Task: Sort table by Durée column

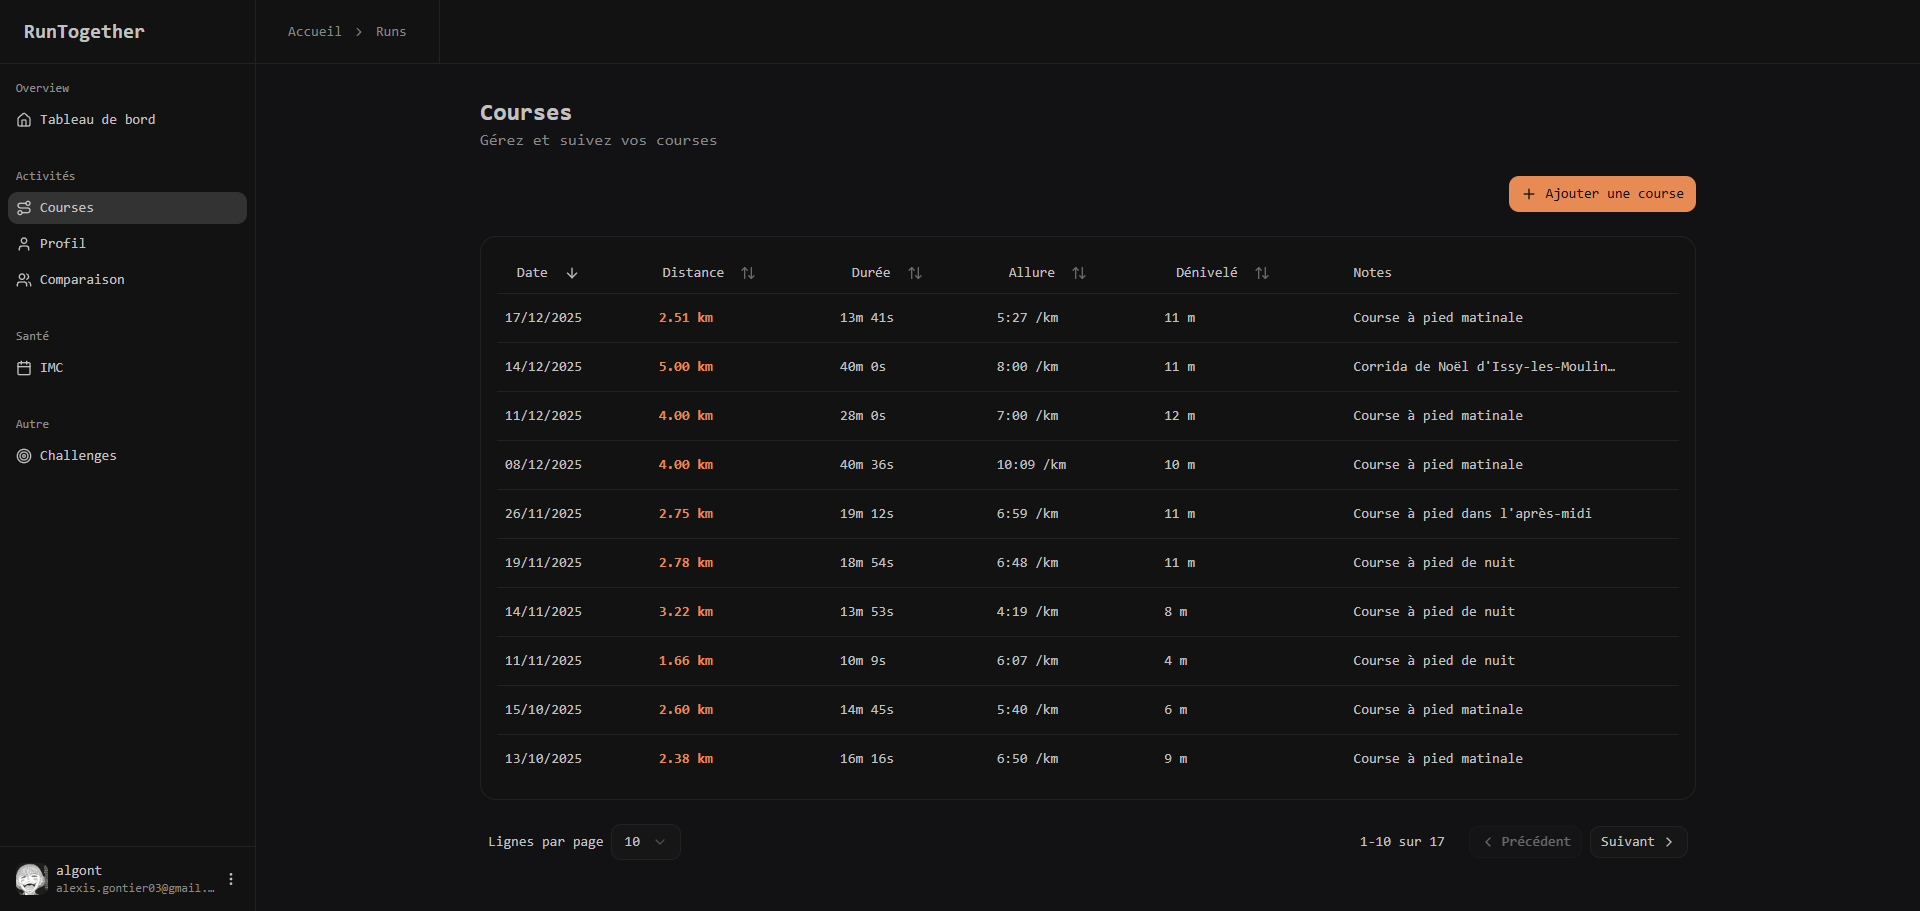Action: pyautogui.click(x=915, y=273)
